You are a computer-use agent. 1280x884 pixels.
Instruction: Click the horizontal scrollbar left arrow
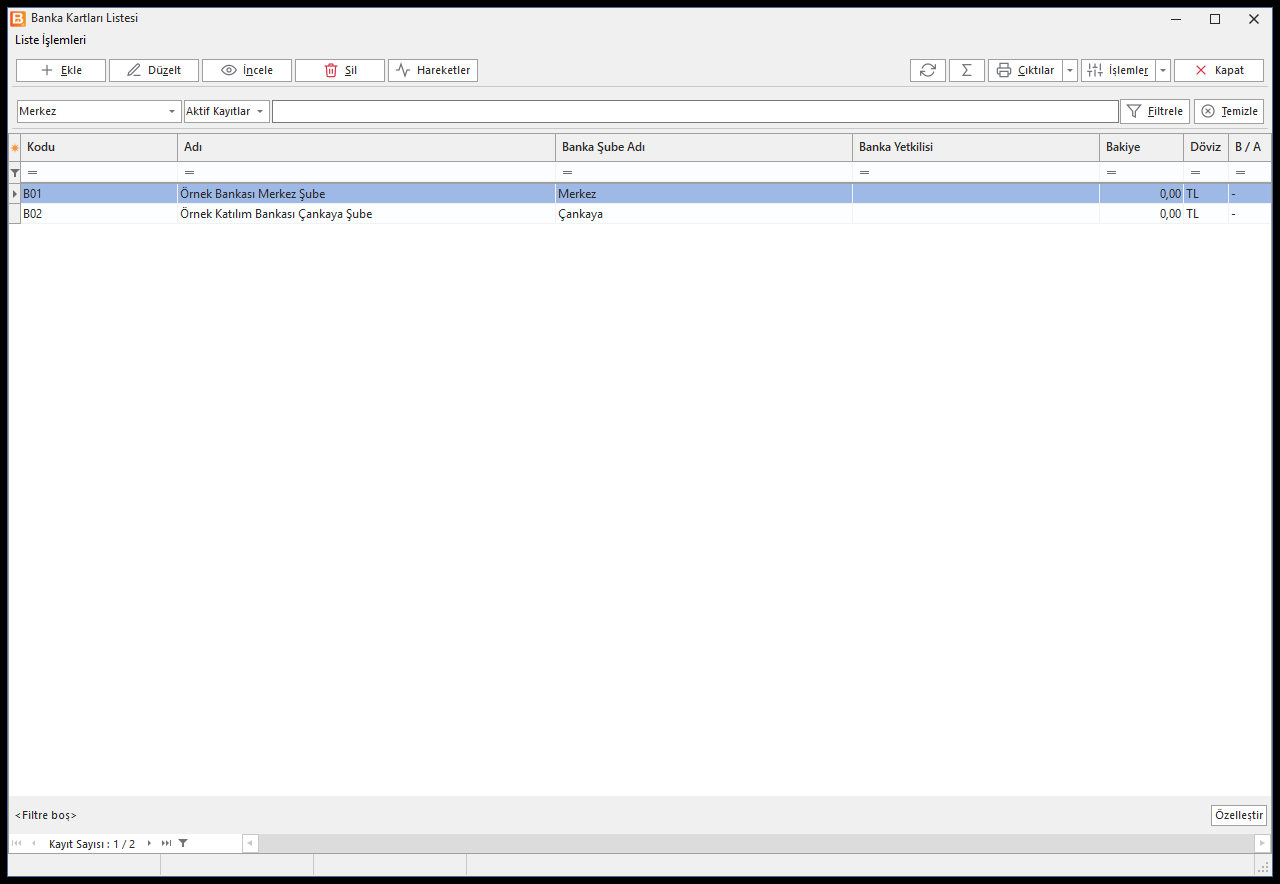(x=250, y=843)
